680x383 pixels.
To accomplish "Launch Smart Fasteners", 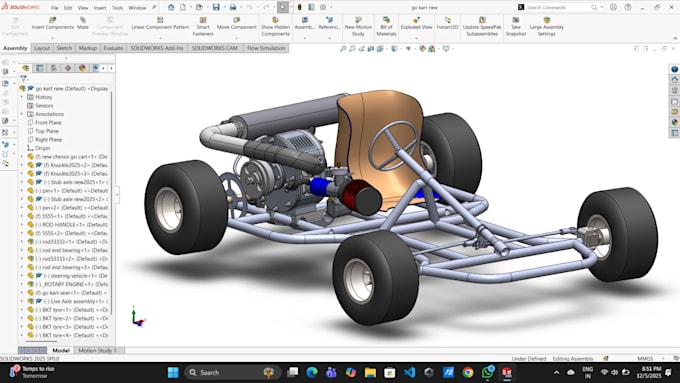I will pyautogui.click(x=203, y=26).
